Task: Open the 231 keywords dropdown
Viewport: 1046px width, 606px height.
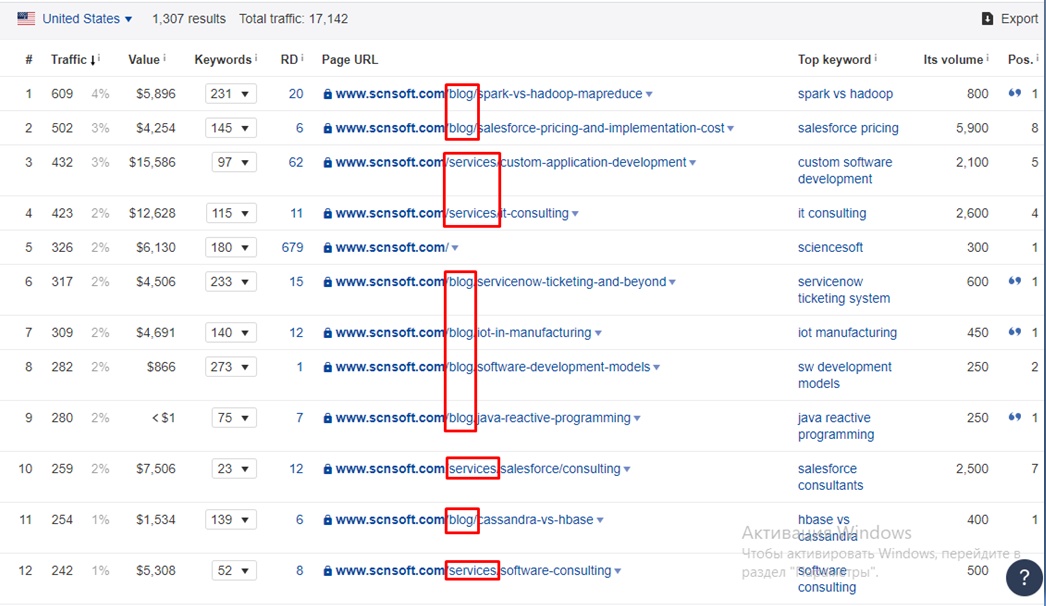Action: point(231,94)
